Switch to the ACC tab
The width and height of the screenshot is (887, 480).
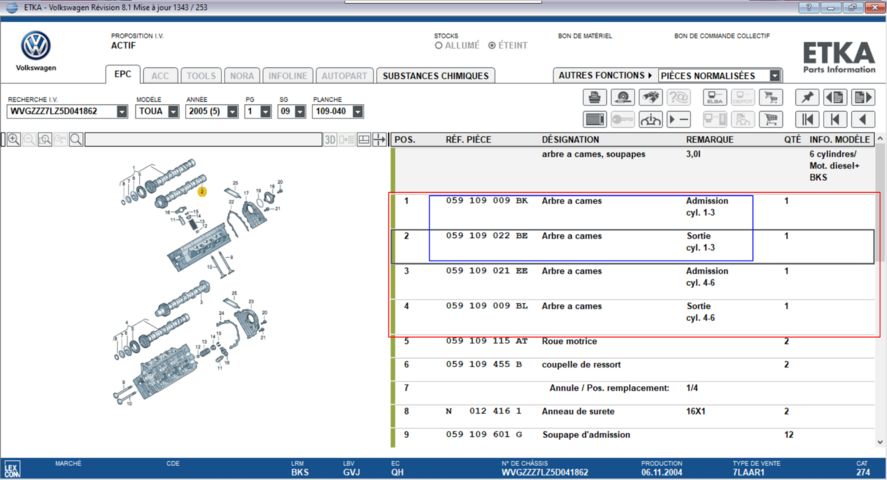click(160, 76)
